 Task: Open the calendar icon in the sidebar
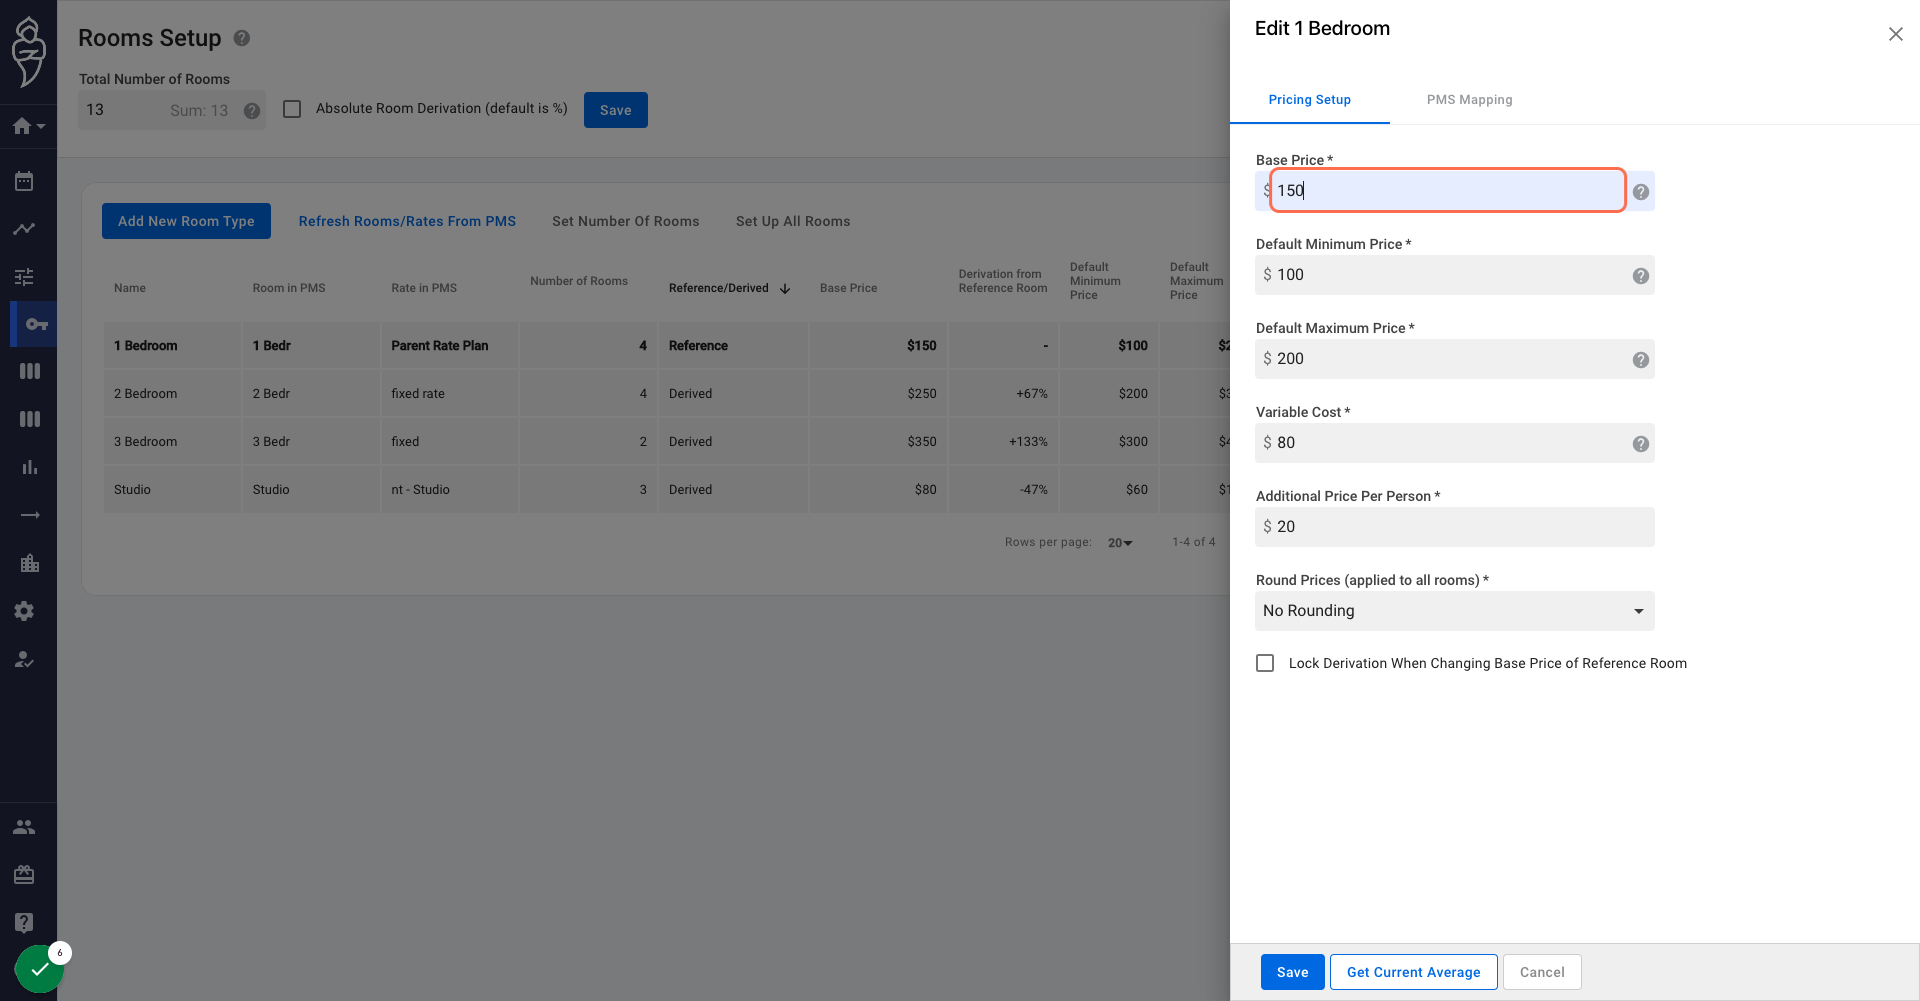(x=24, y=181)
